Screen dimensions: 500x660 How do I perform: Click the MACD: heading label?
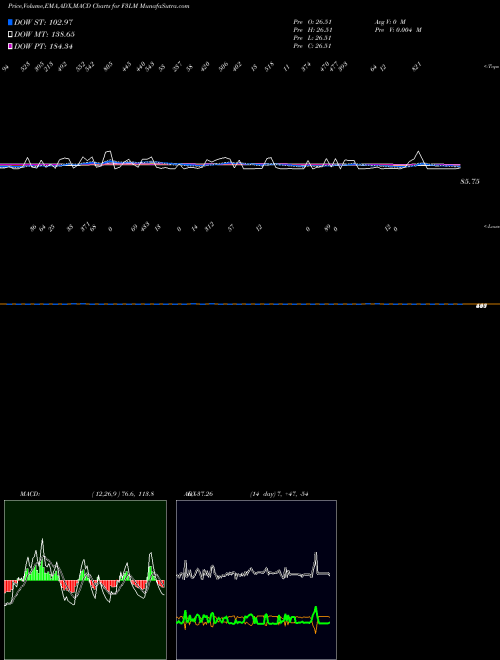30,494
